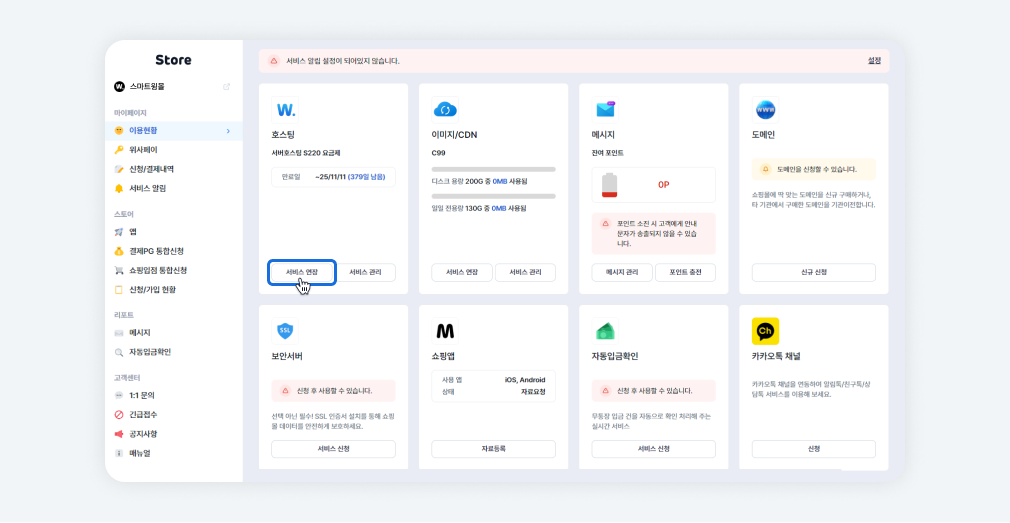Click 서비스 관리 button in 호스팅 card
Viewport: 1010px width, 523px height.
click(365, 272)
